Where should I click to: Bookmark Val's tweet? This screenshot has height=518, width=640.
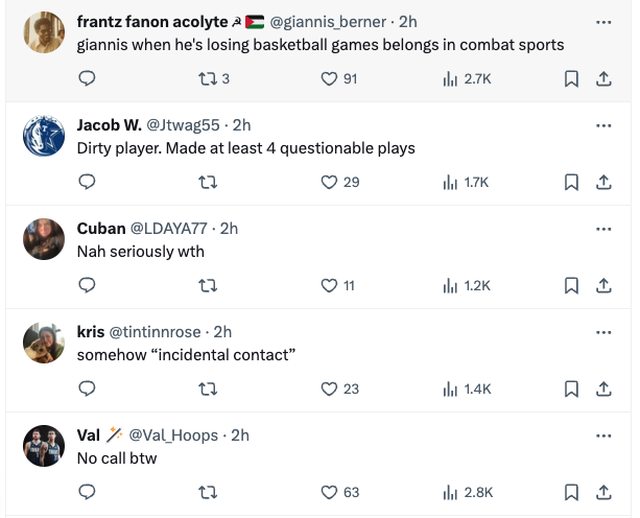click(x=571, y=492)
